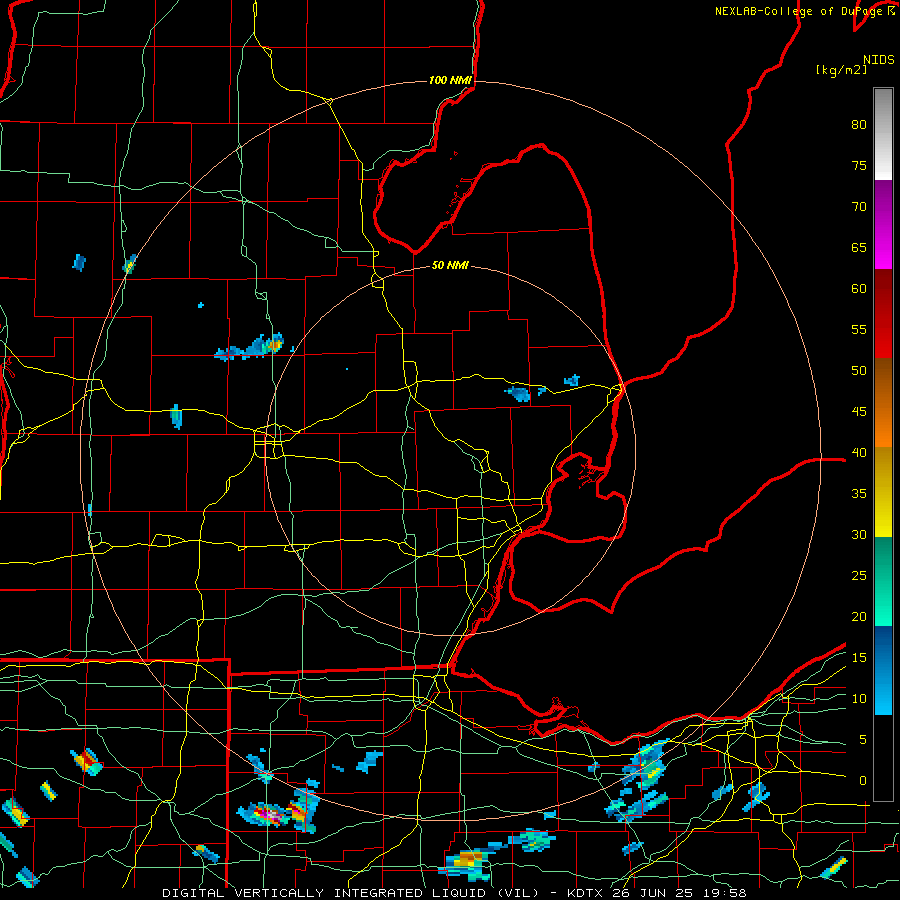Screen dimensions: 900x900
Task: Click the 60 value on the legend
Action: coord(859,289)
